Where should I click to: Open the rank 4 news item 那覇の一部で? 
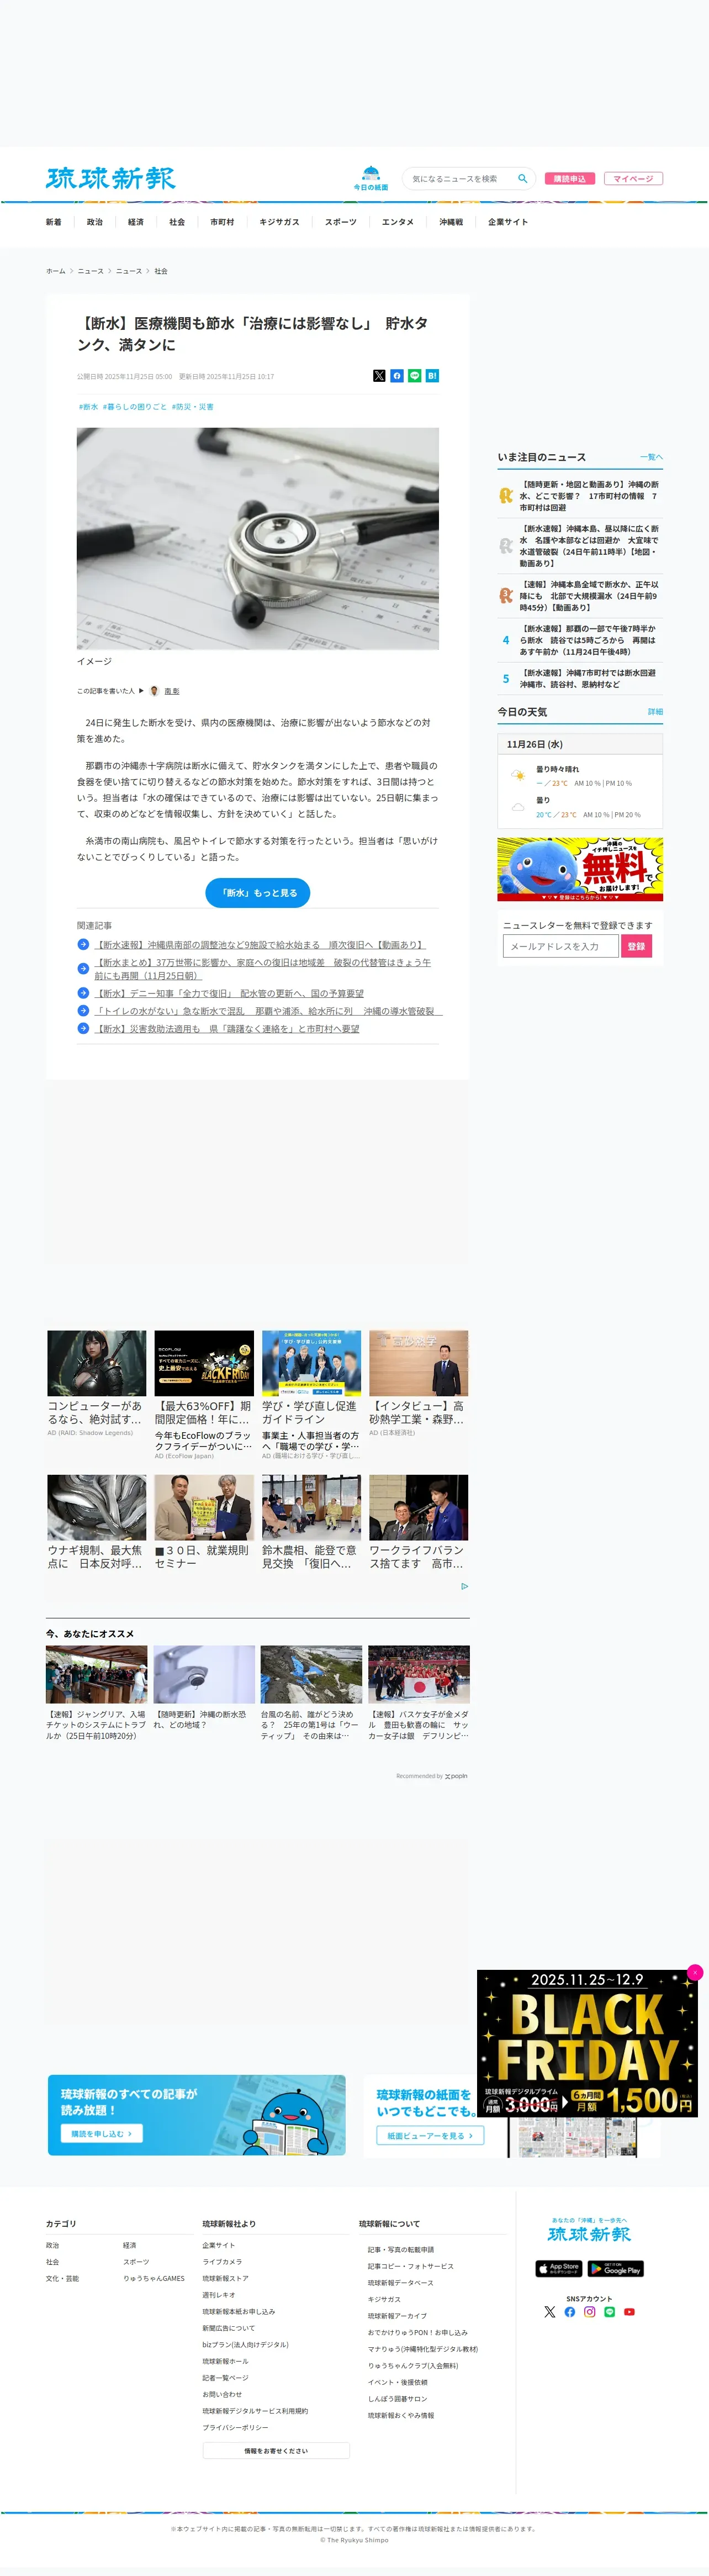[580, 640]
